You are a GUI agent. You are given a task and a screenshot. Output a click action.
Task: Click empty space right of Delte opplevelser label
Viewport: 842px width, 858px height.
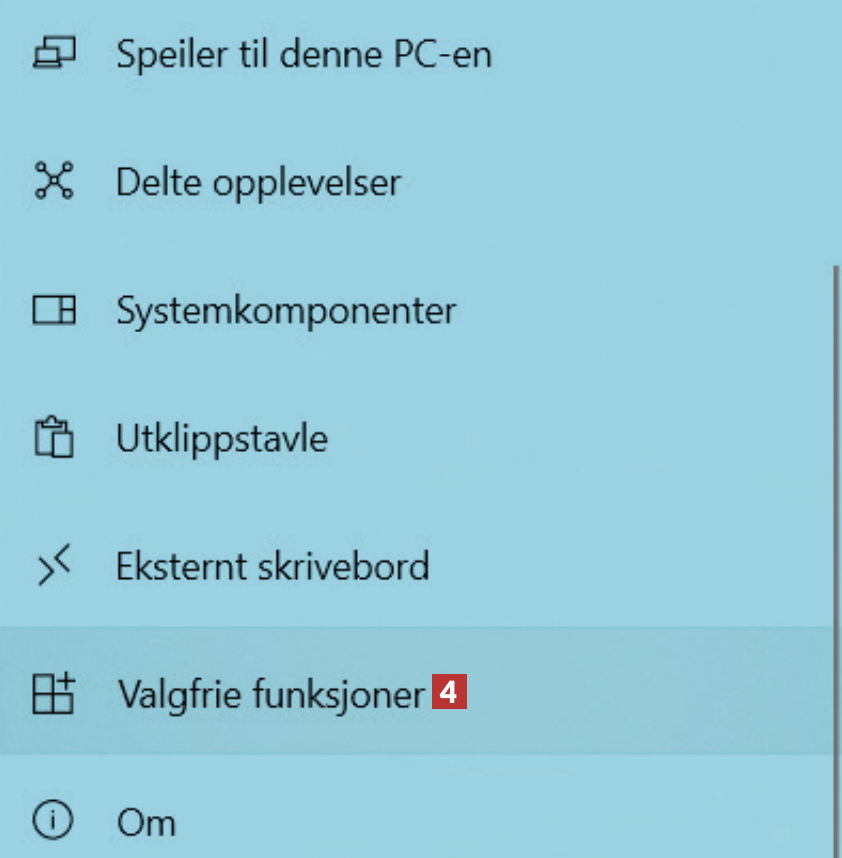pyautogui.click(x=600, y=182)
